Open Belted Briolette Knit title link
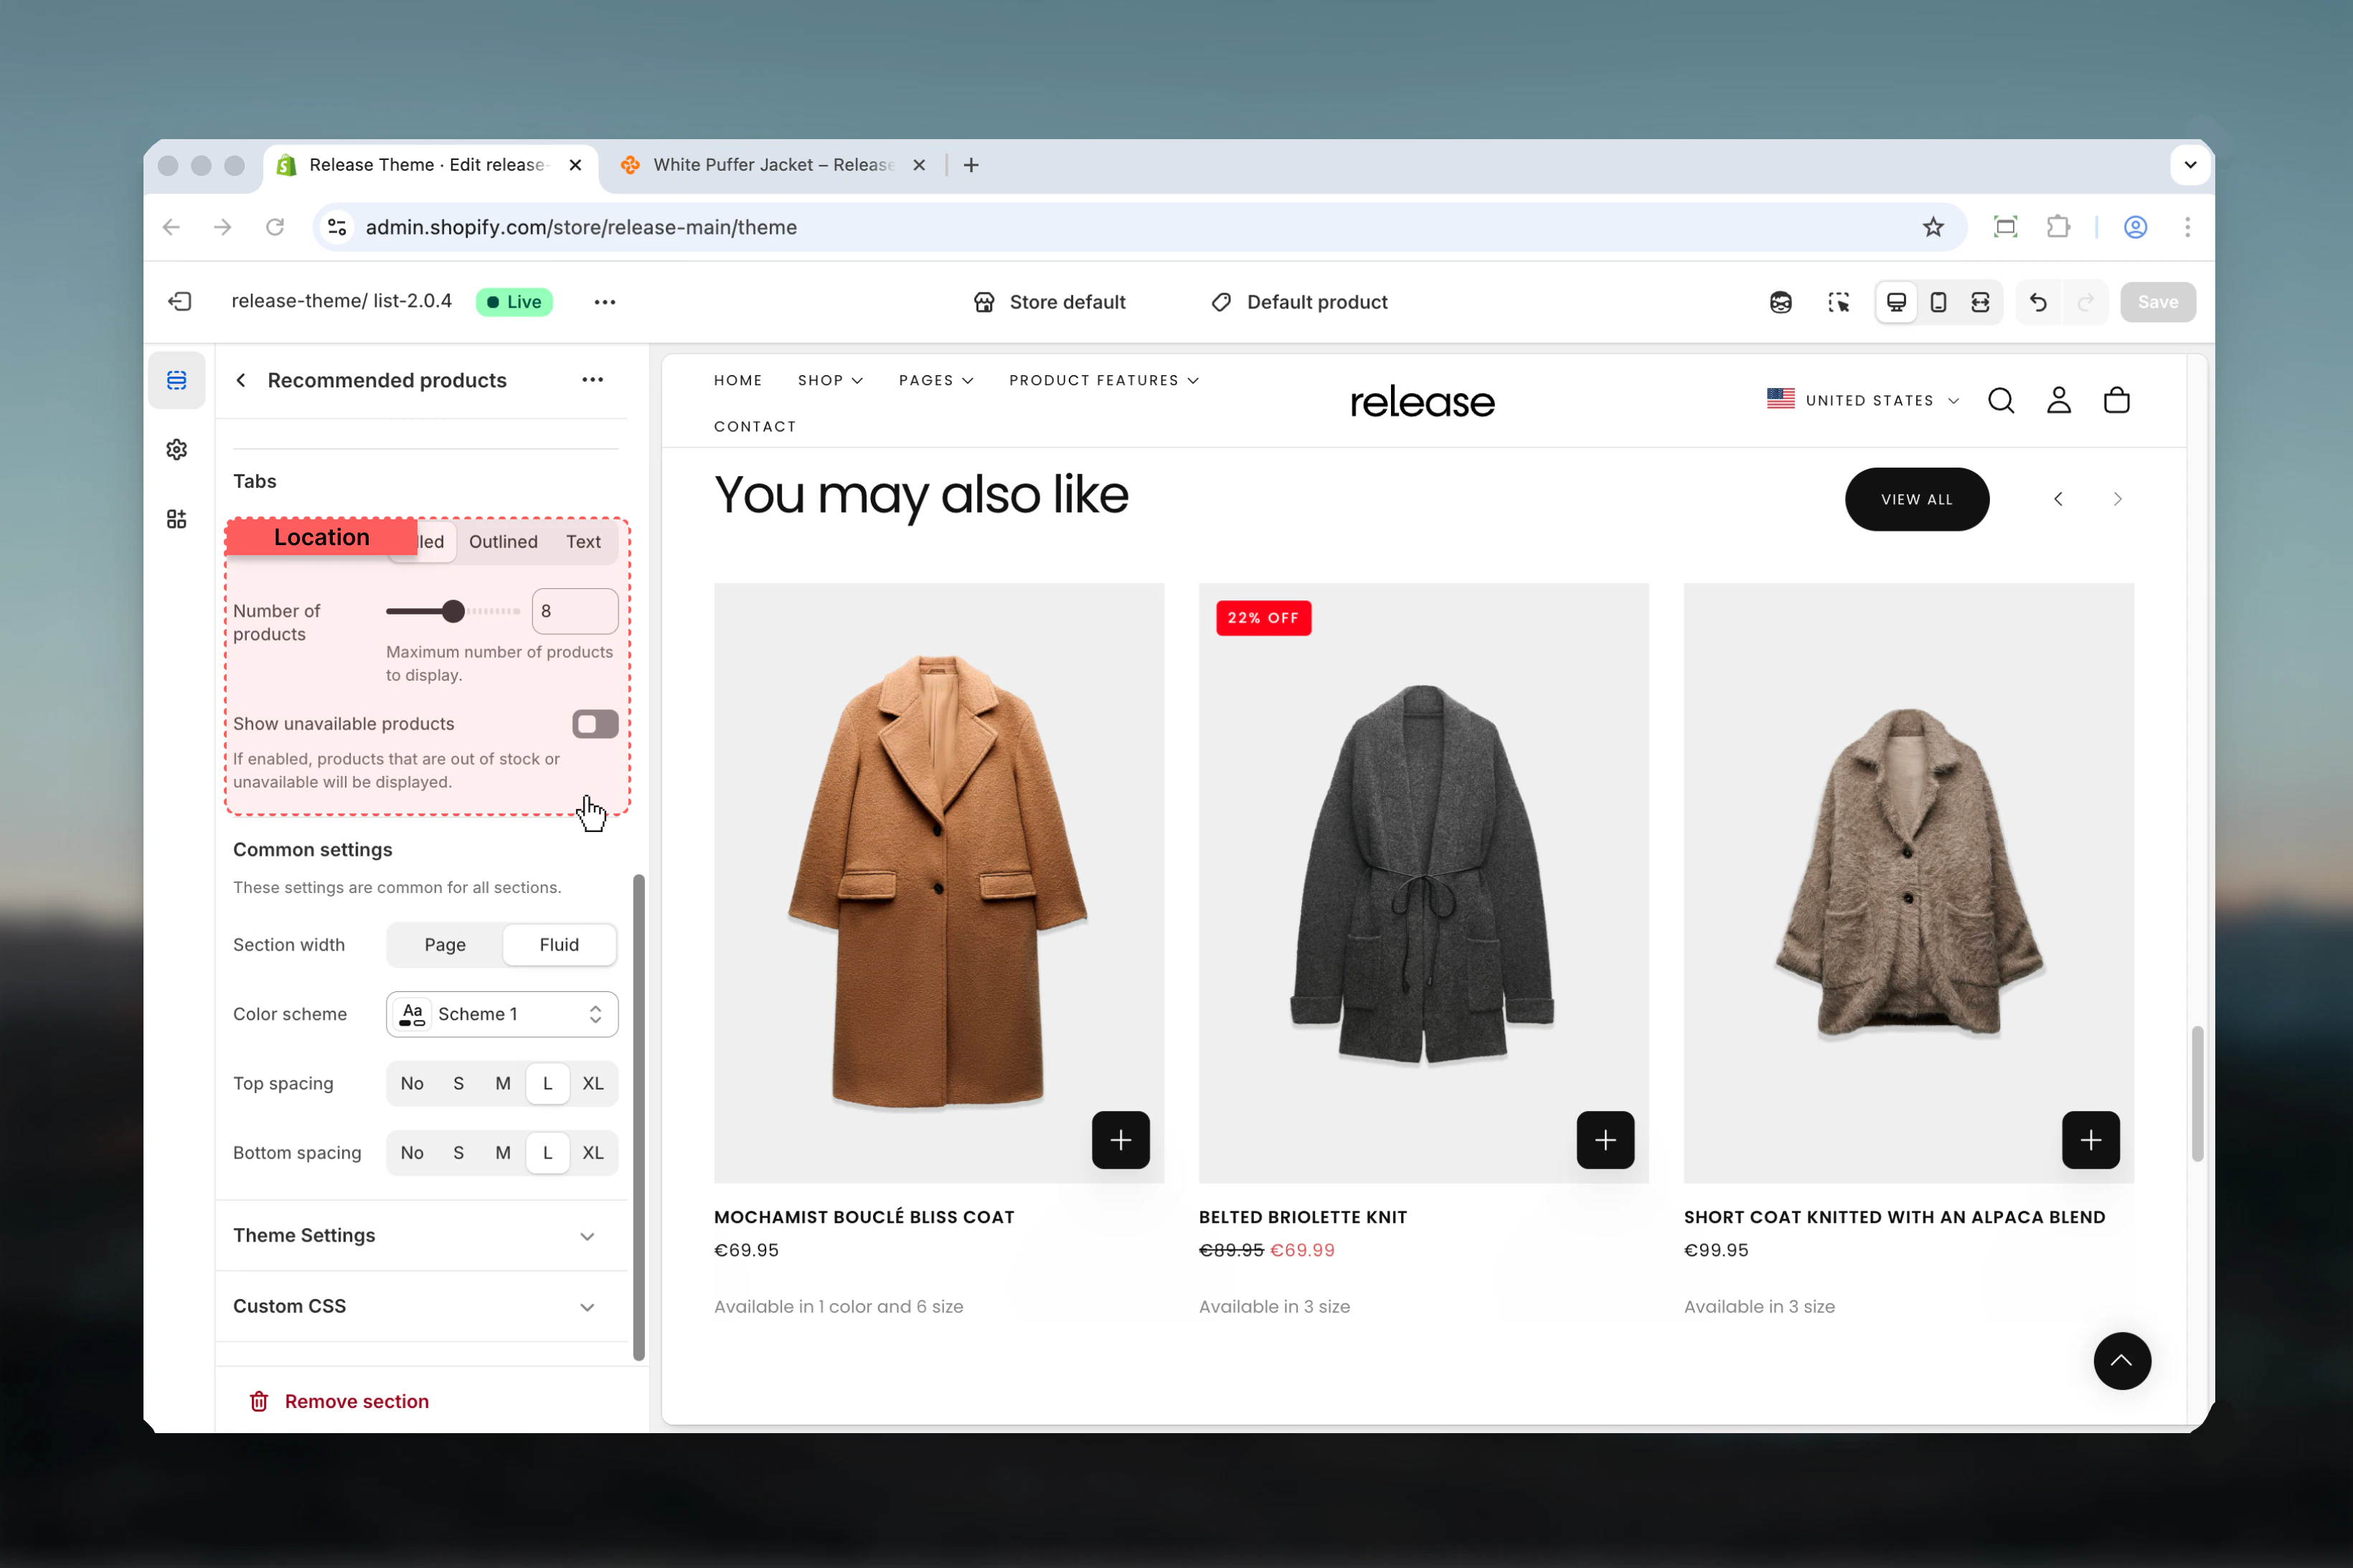This screenshot has width=2353, height=1568. point(1302,1217)
